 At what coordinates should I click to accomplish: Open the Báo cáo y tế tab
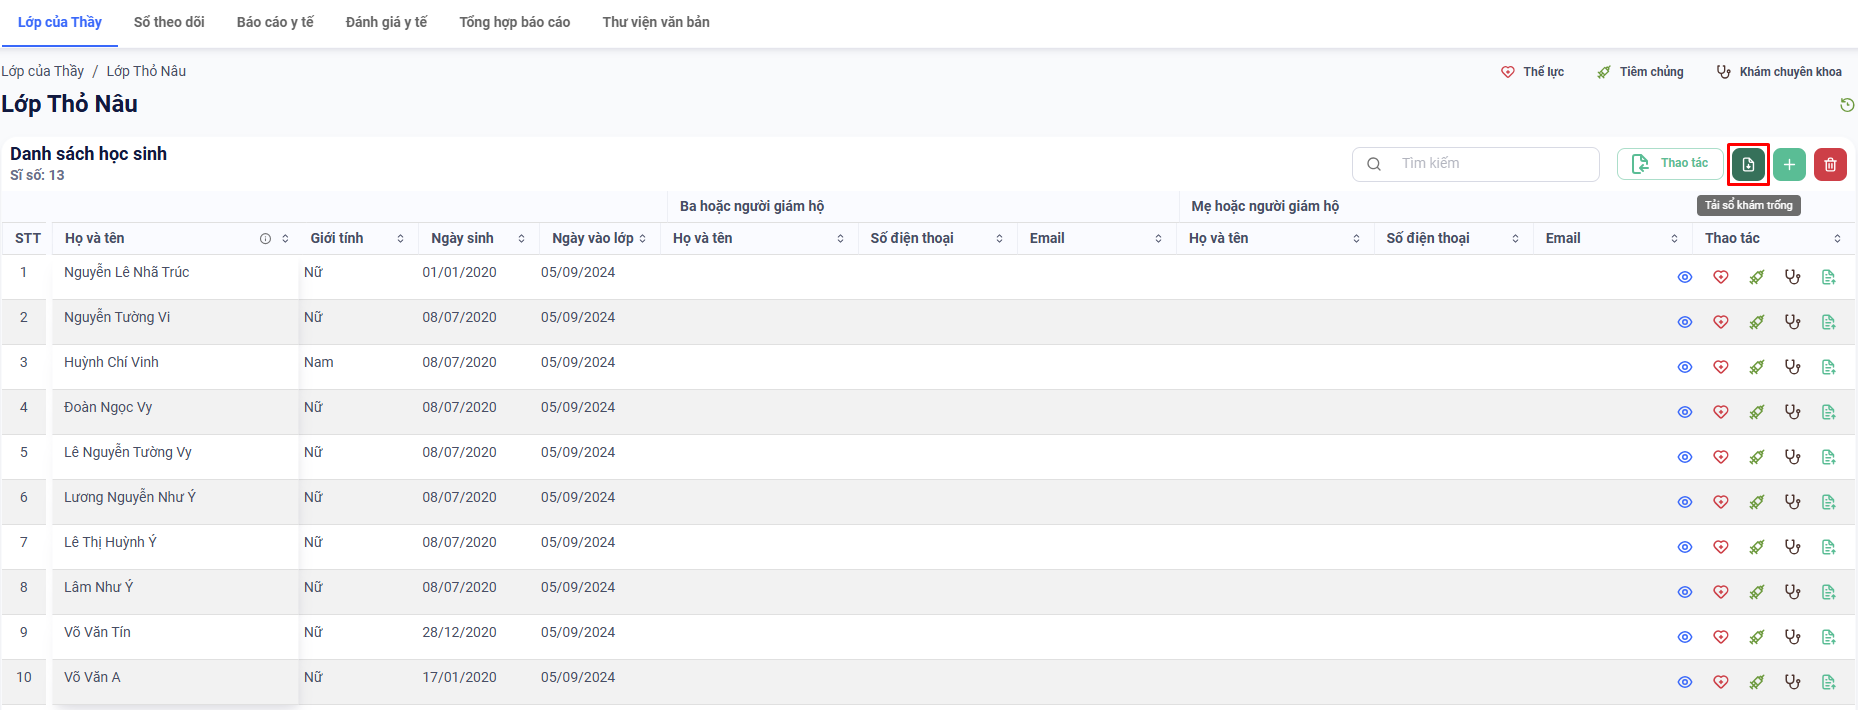coord(275,22)
